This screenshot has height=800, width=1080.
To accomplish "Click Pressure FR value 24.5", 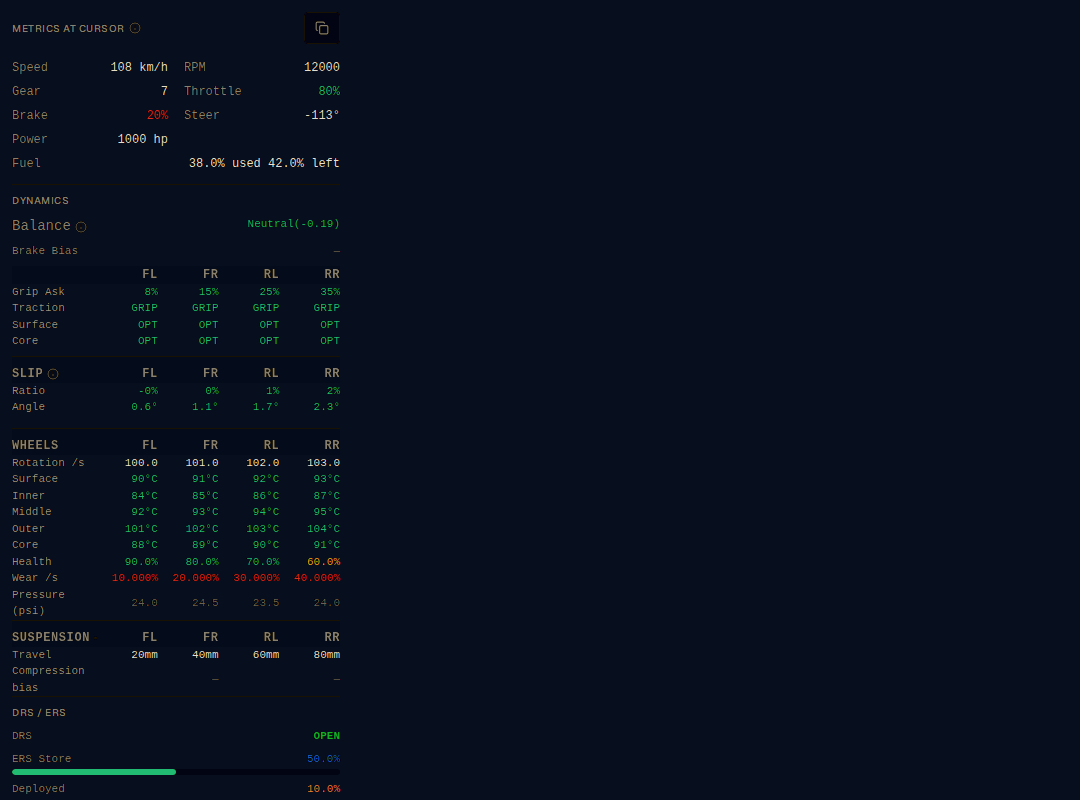I will tap(205, 603).
